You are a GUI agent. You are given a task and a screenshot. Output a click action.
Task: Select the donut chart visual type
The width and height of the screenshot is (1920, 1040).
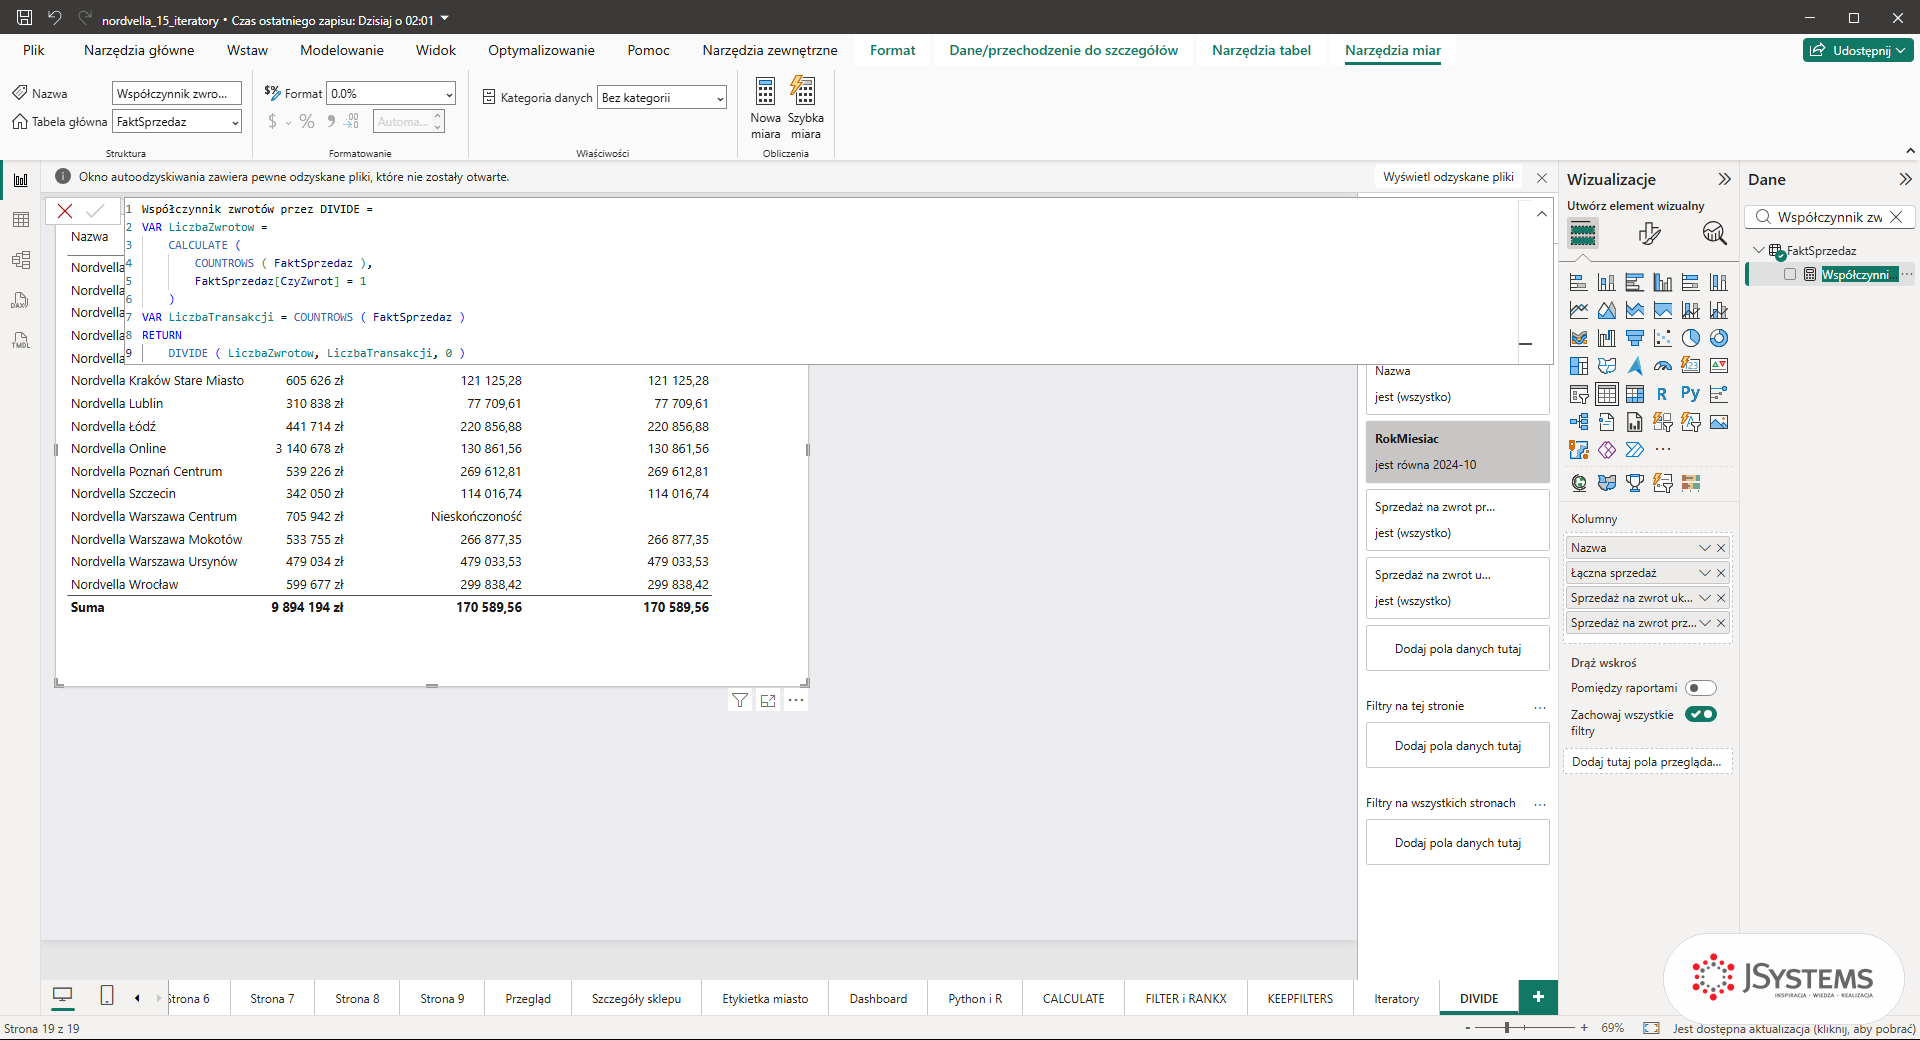1718,338
